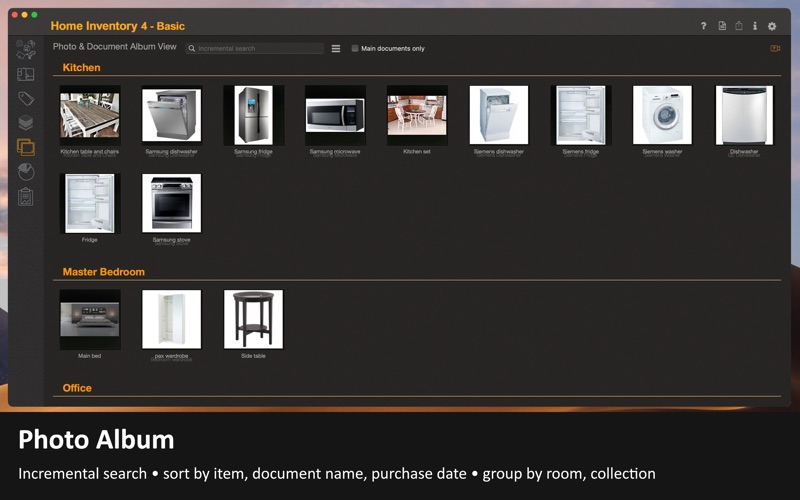This screenshot has width=800, height=500.
Task: Focus the Incremental search field
Action: pos(255,48)
